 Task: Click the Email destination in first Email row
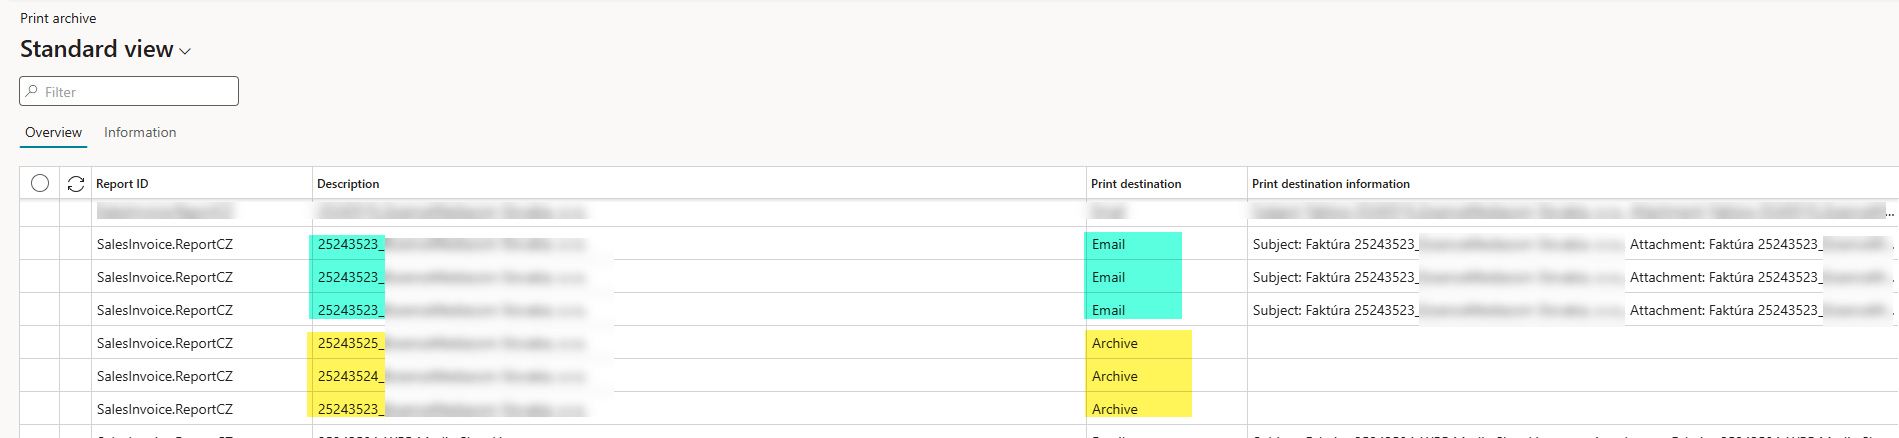click(x=1108, y=244)
